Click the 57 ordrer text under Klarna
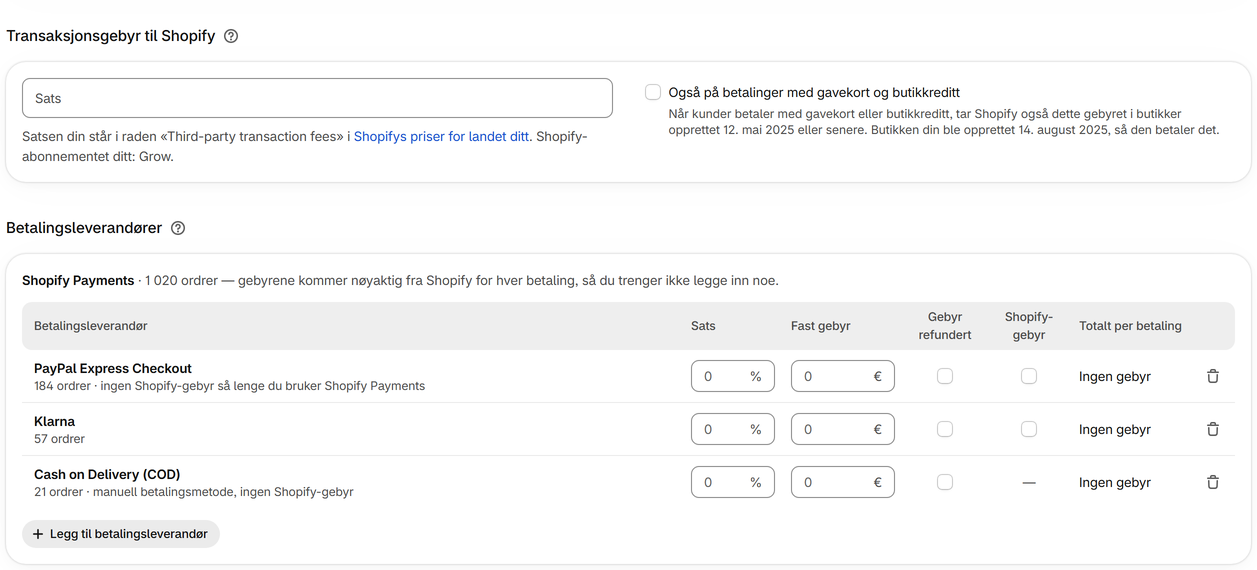This screenshot has width=1257, height=570. tap(59, 439)
